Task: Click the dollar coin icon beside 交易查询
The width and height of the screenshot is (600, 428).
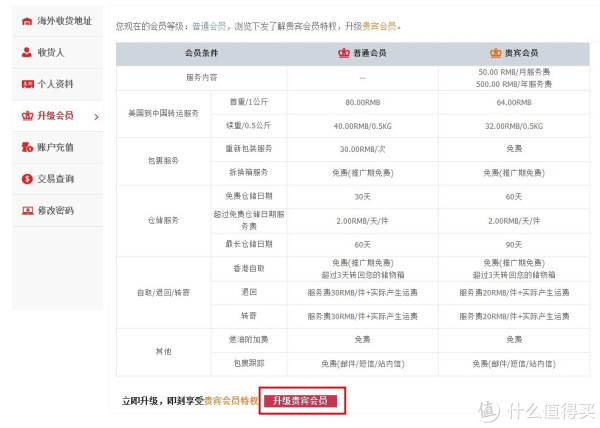Action: click(27, 179)
